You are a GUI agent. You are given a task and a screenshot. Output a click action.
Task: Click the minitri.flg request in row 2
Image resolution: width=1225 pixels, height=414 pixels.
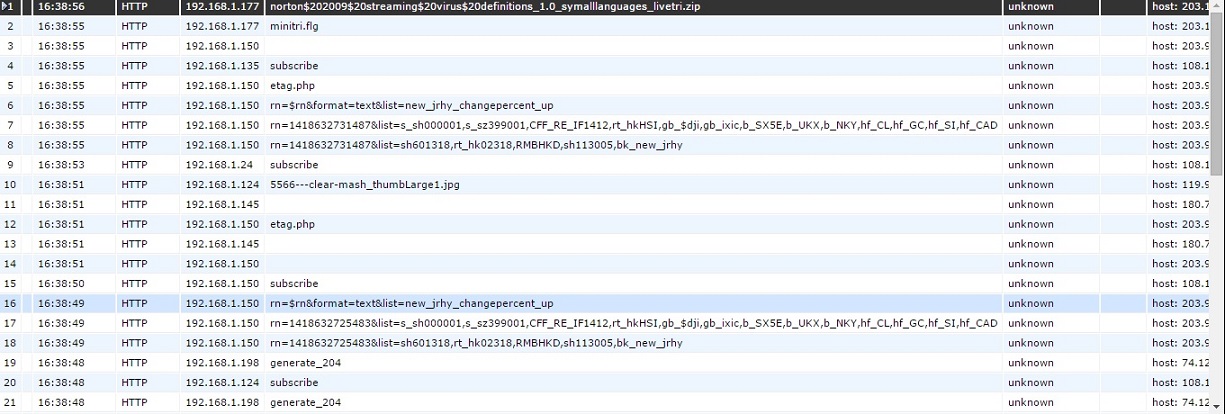(293, 26)
